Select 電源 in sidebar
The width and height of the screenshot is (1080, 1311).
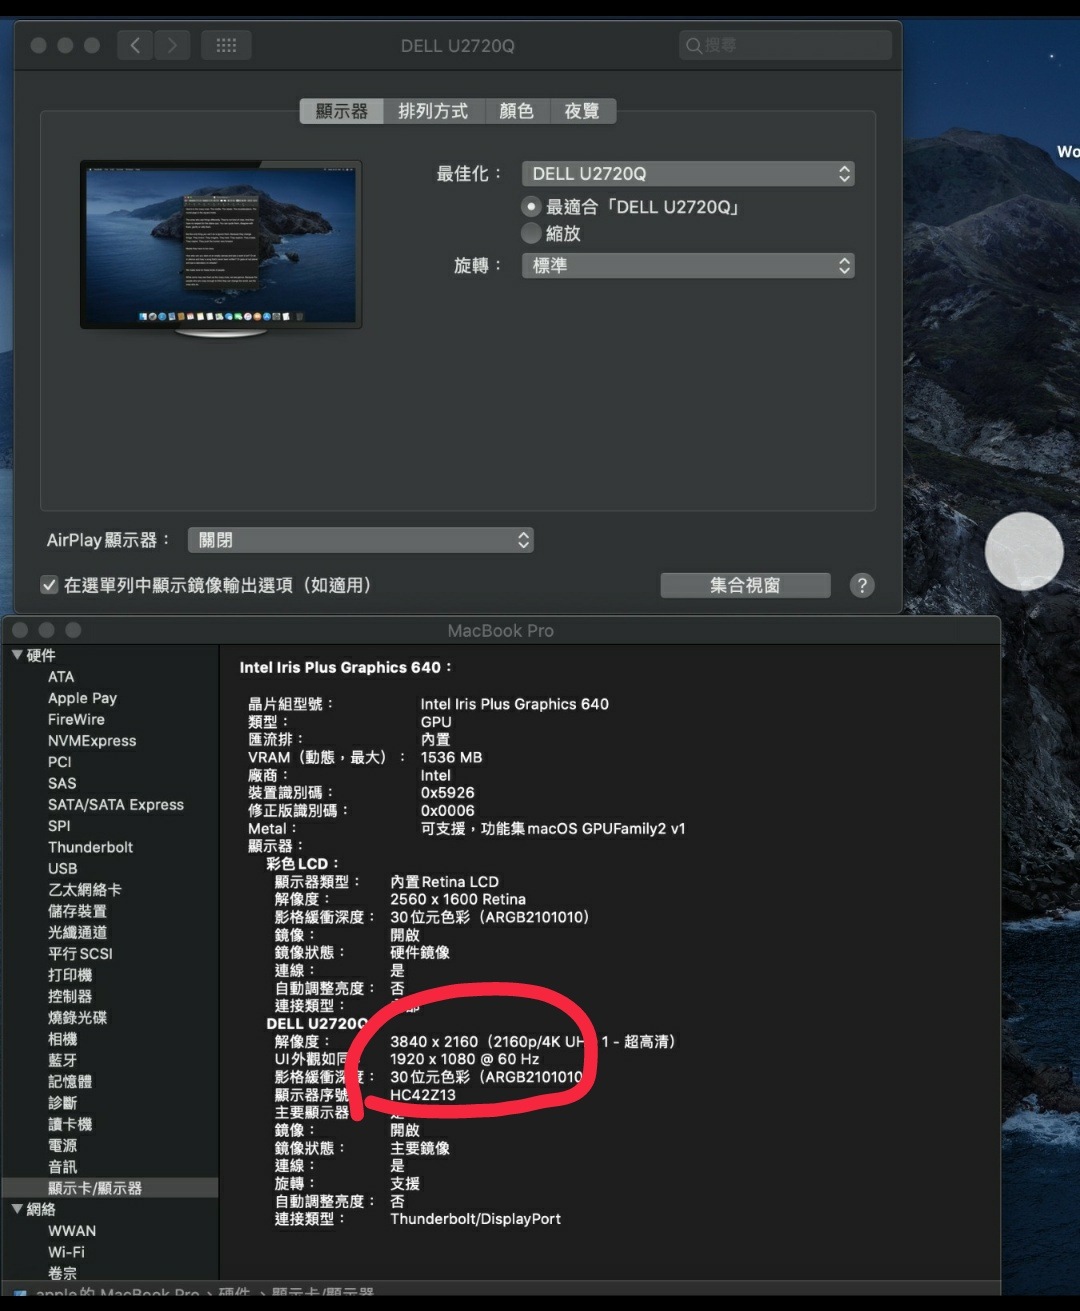pos(62,1146)
